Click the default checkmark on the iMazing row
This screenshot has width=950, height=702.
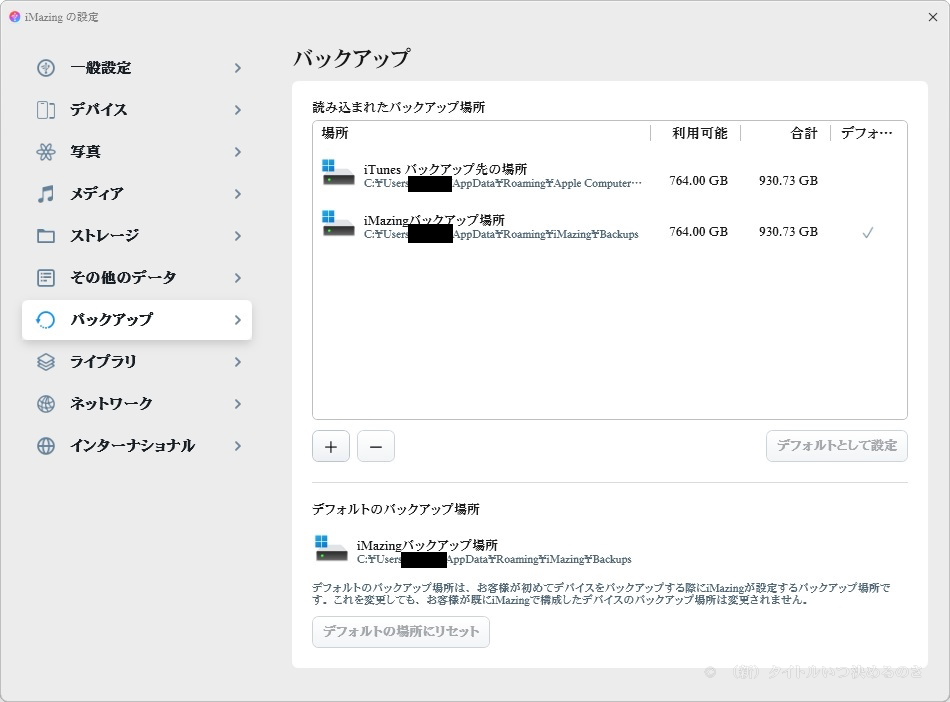[868, 232]
